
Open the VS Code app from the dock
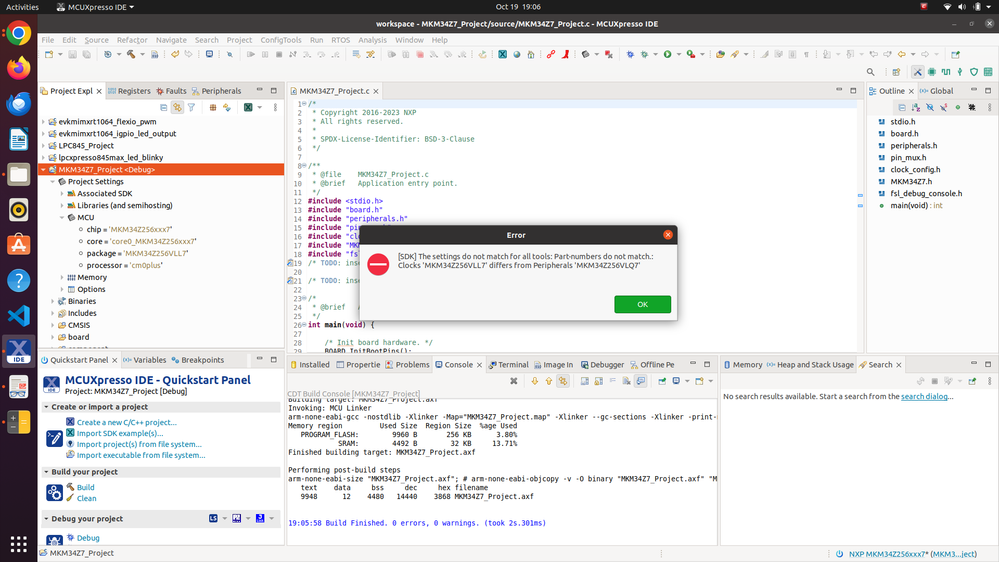[x=18, y=316]
